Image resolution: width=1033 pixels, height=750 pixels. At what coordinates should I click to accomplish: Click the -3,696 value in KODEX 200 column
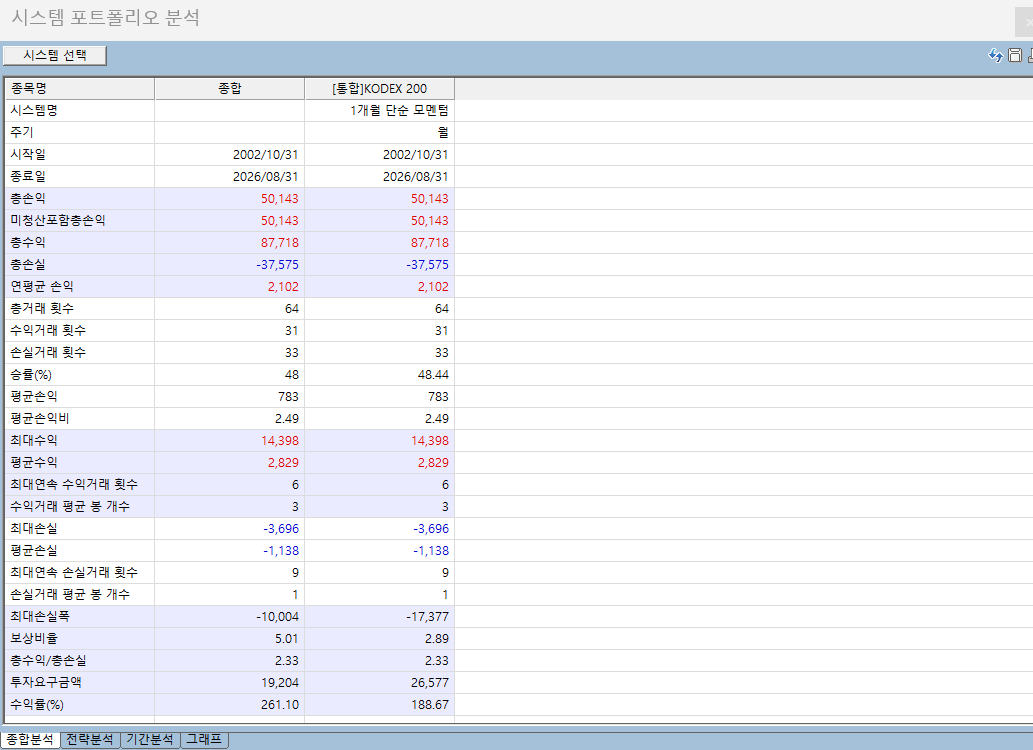point(431,529)
